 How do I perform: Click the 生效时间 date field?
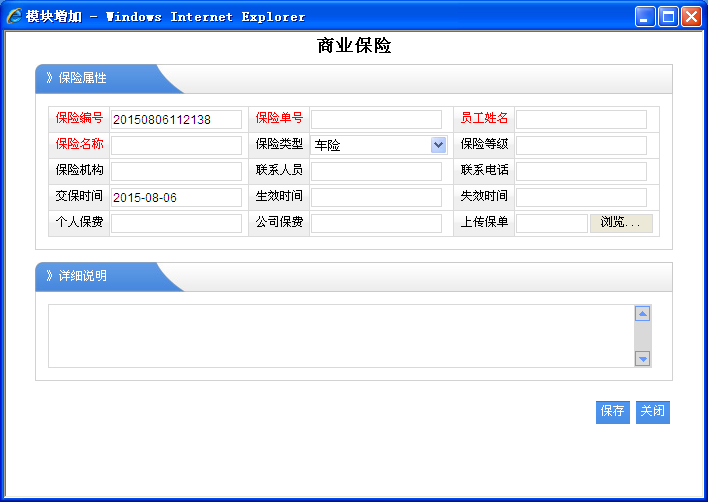[x=376, y=198]
